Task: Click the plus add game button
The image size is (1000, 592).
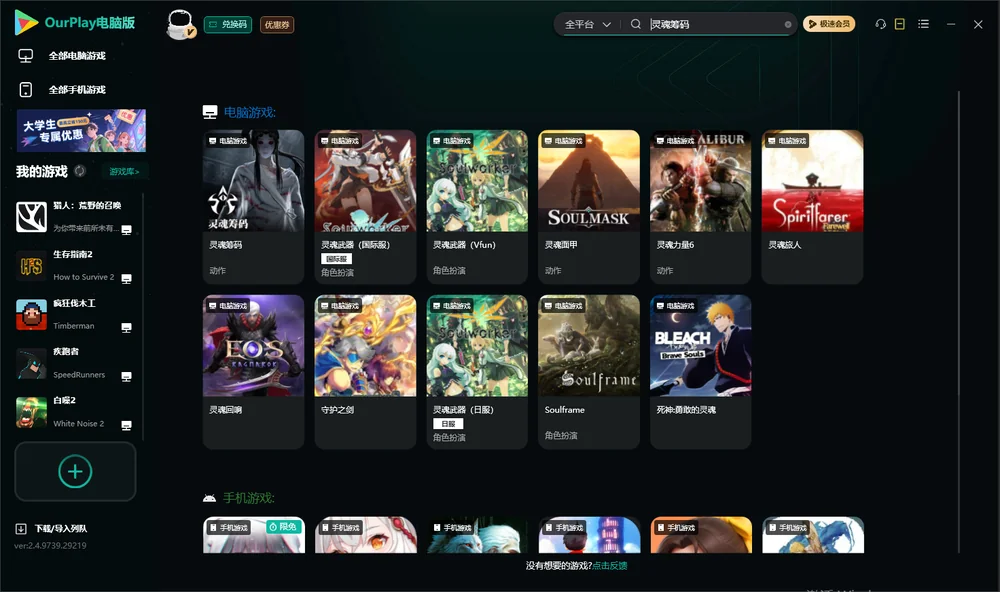Action: click(x=75, y=471)
